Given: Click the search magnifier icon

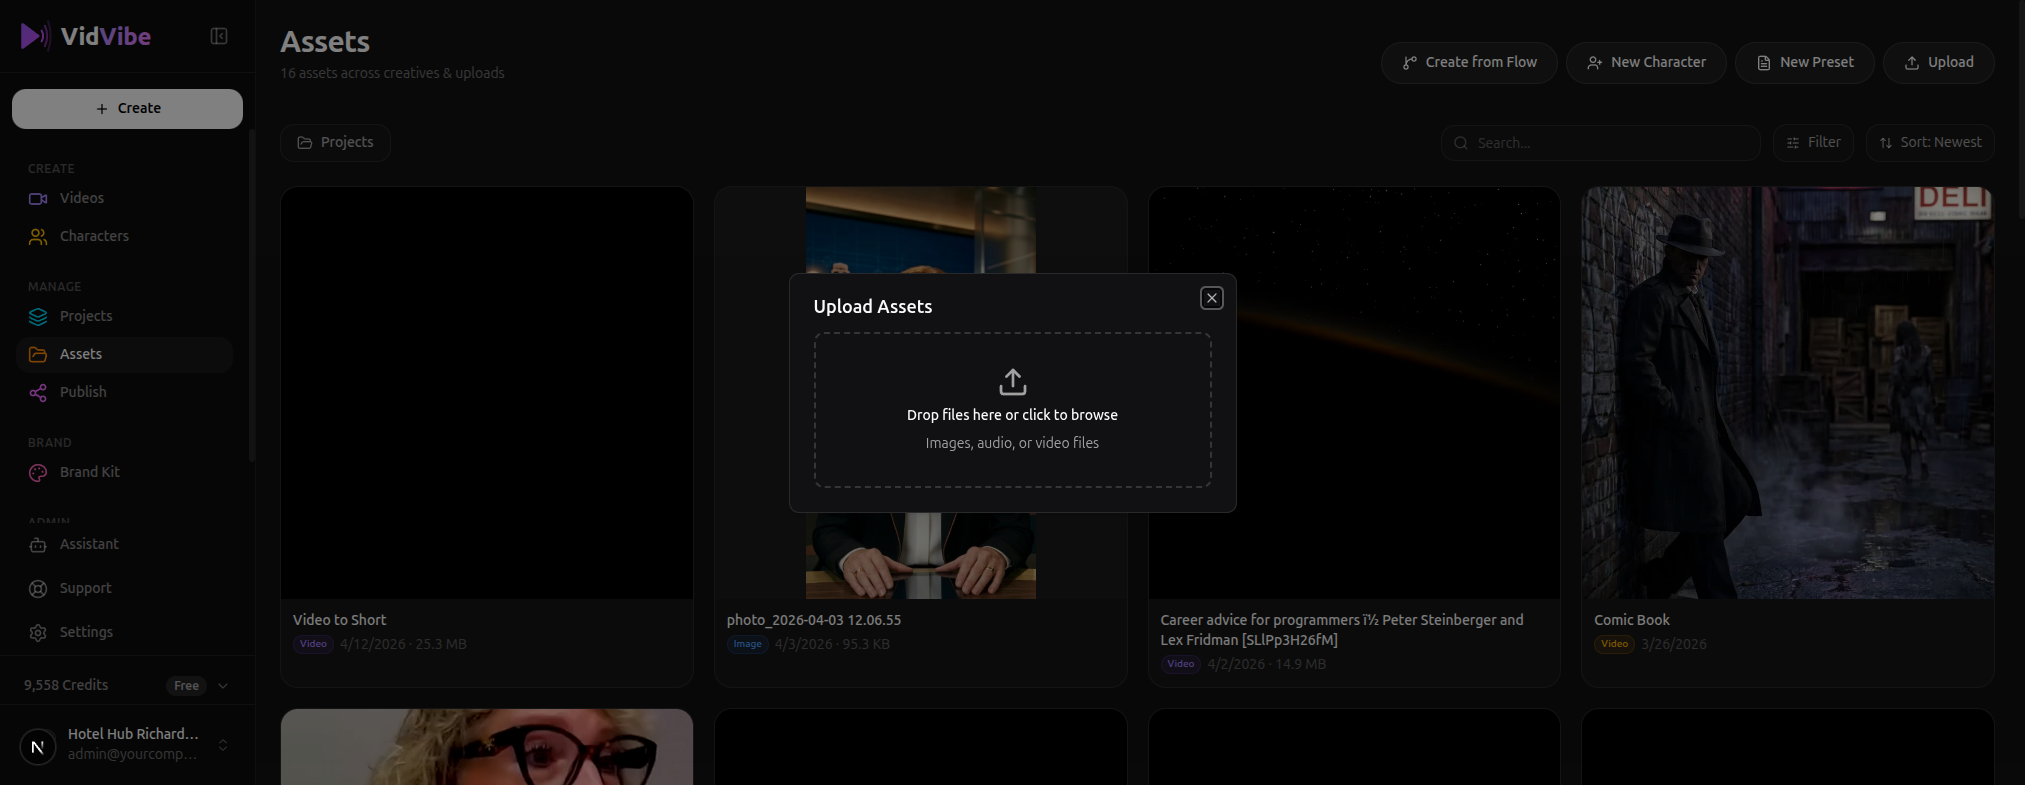Looking at the screenshot, I should pyautogui.click(x=1461, y=143).
